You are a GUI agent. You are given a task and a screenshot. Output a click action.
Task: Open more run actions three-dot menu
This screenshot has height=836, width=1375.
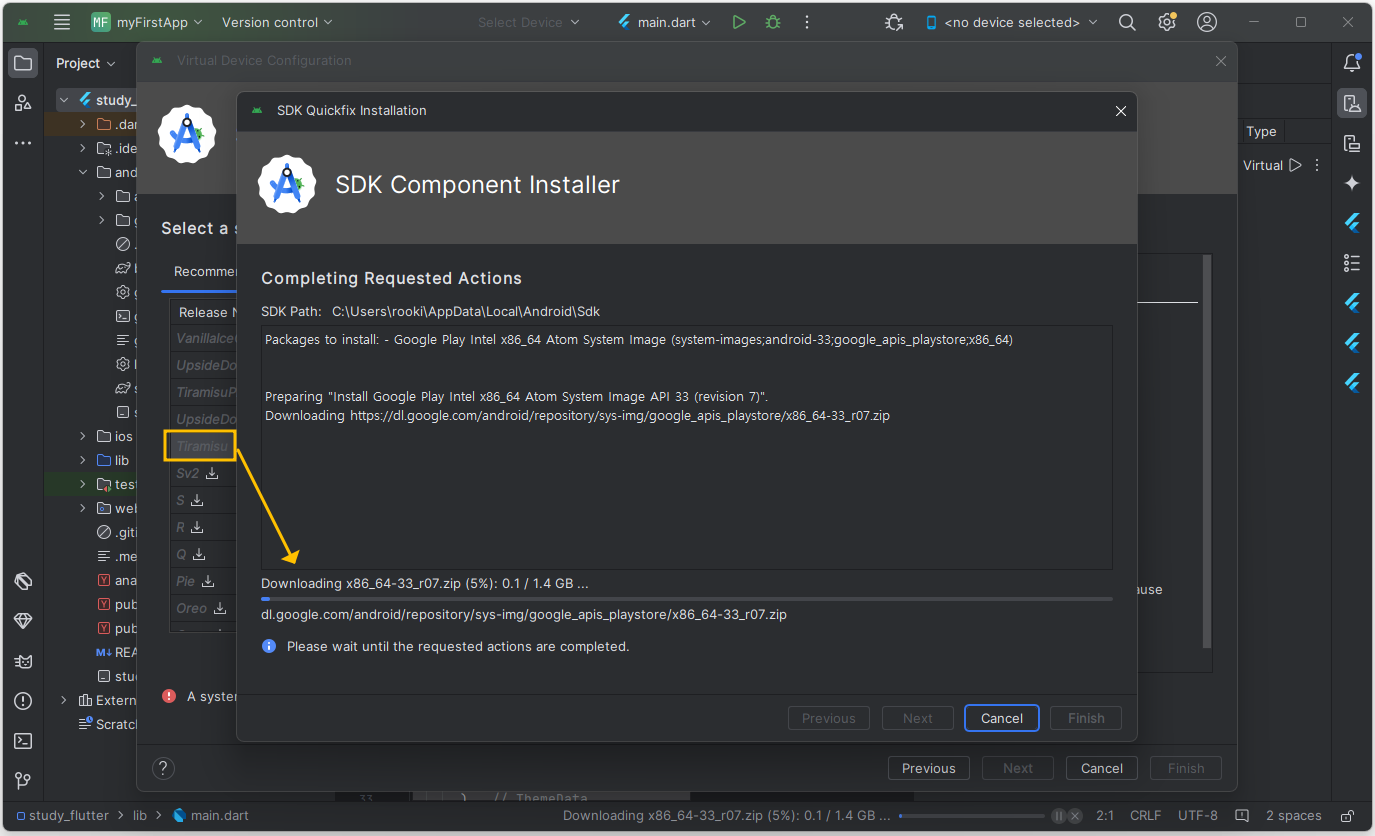(x=807, y=22)
